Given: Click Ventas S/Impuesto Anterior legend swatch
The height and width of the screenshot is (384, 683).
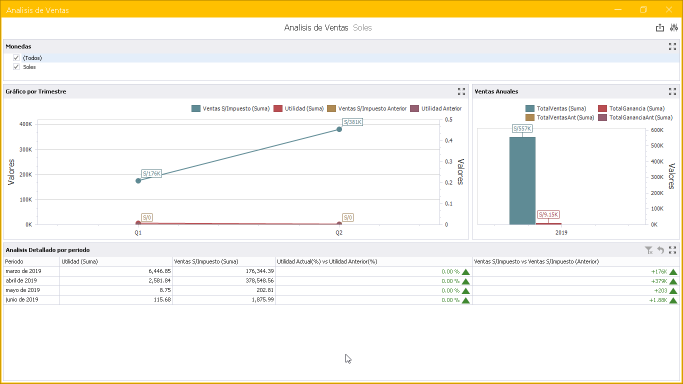Looking at the screenshot, I should pos(331,108).
